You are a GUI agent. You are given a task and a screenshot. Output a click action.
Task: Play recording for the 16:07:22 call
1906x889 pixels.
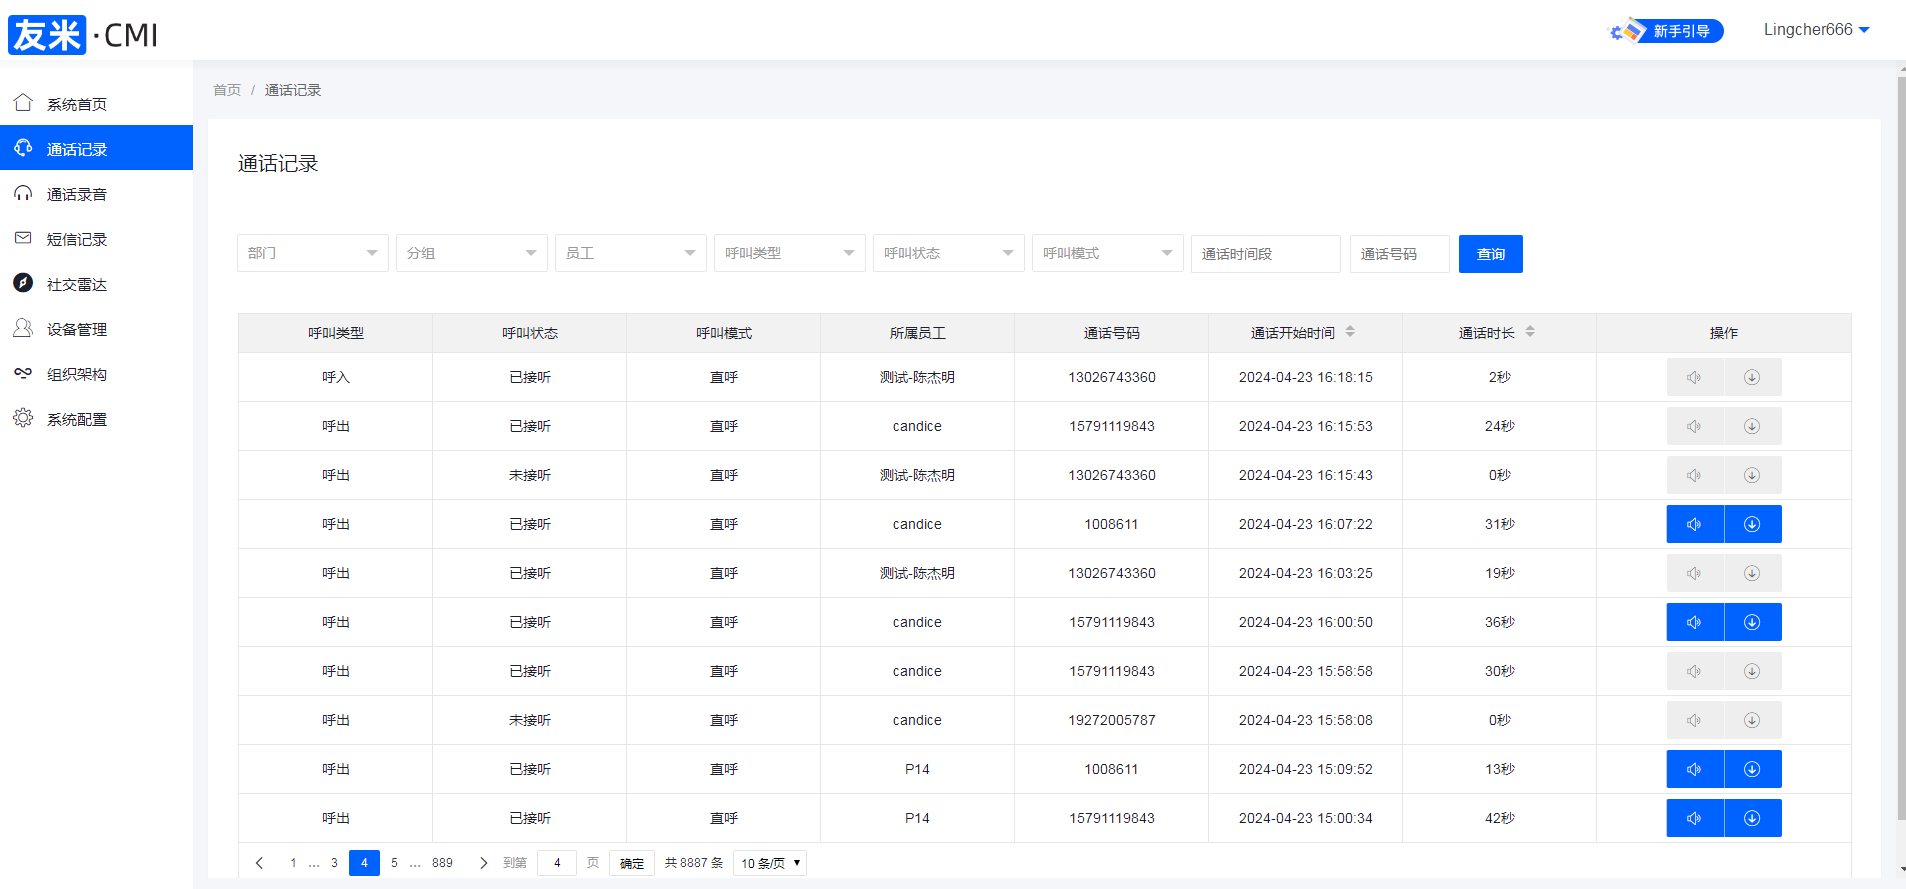1694,524
